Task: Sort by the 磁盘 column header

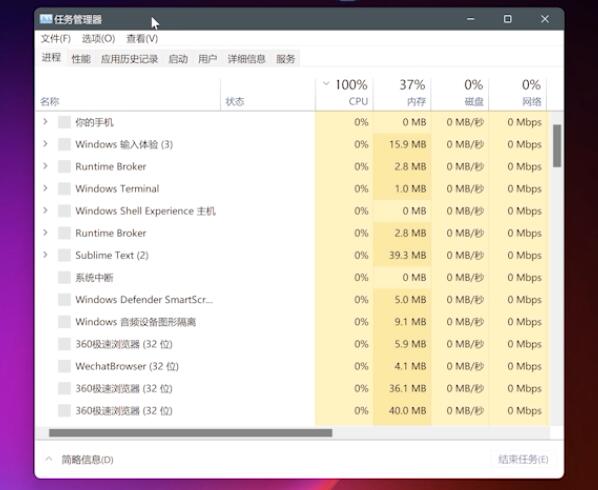Action: 460,94
